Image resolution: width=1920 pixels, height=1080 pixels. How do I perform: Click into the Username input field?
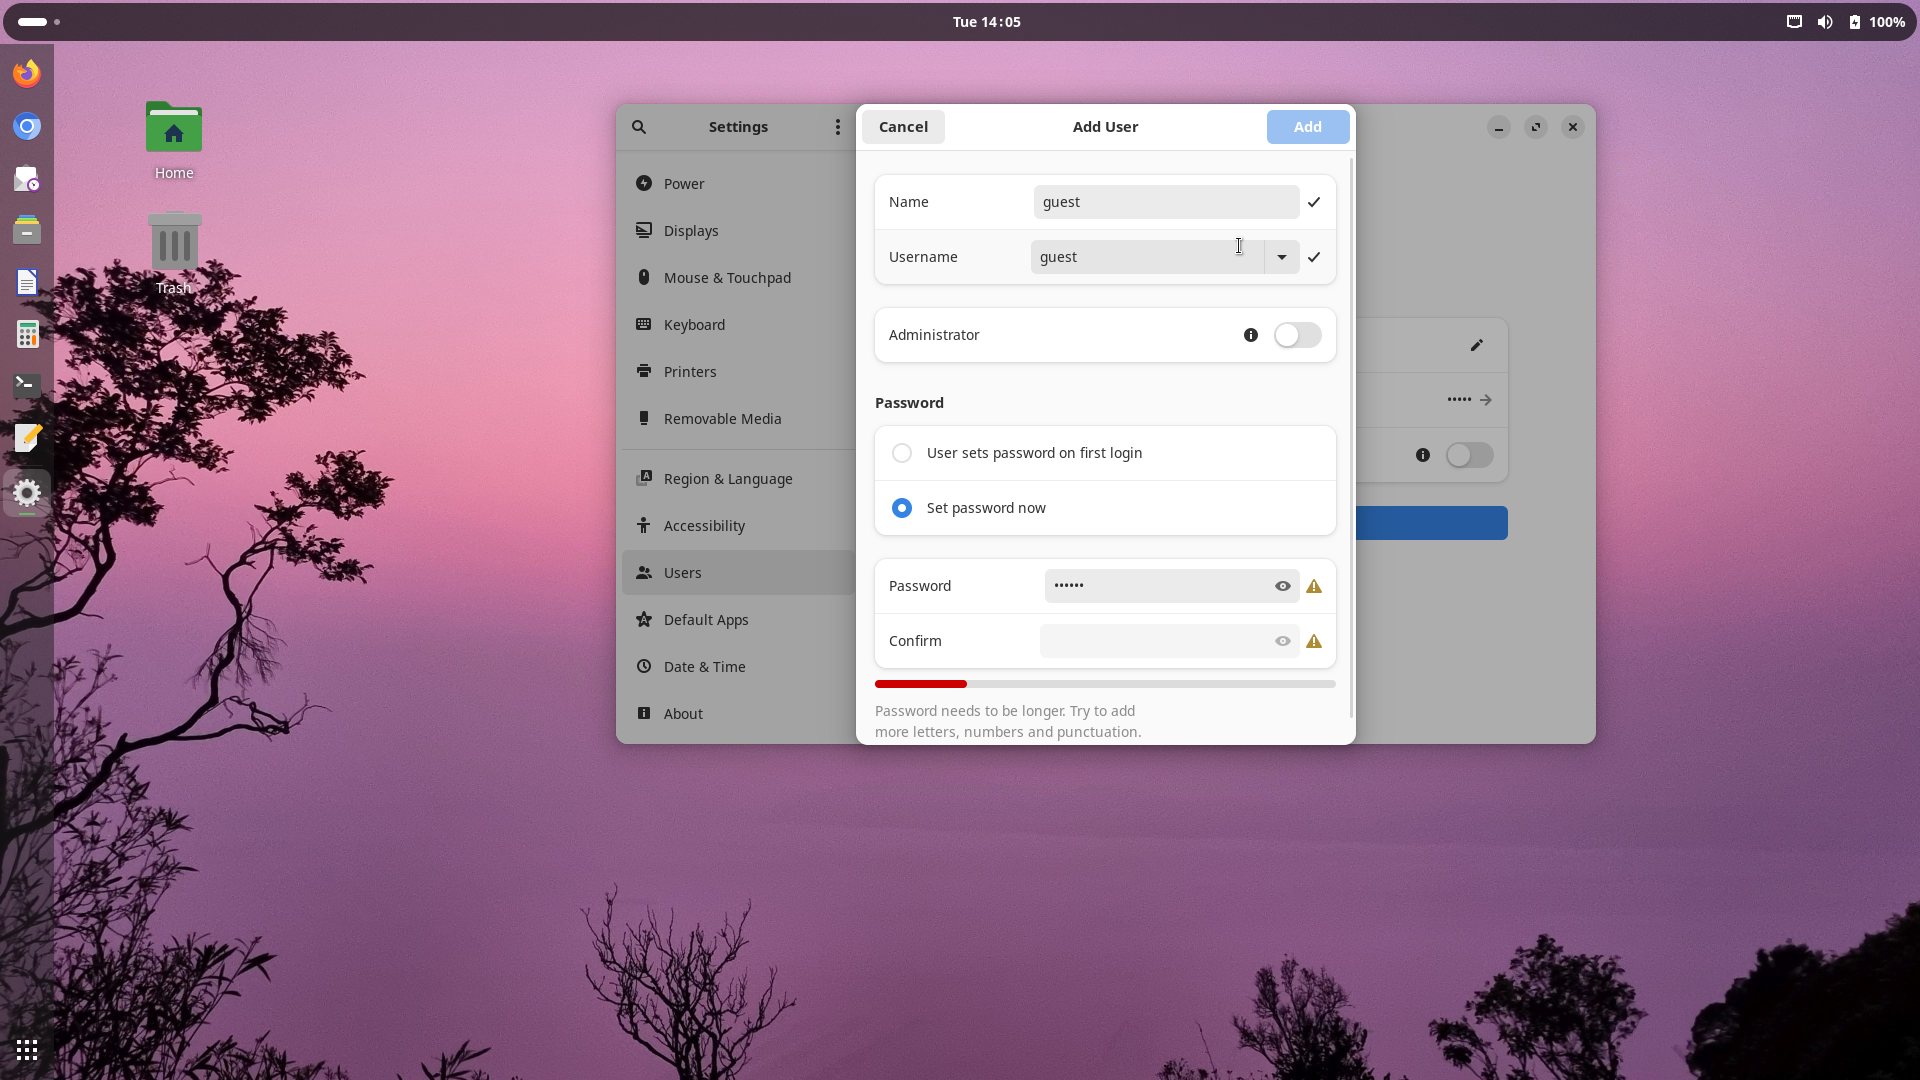point(1147,257)
